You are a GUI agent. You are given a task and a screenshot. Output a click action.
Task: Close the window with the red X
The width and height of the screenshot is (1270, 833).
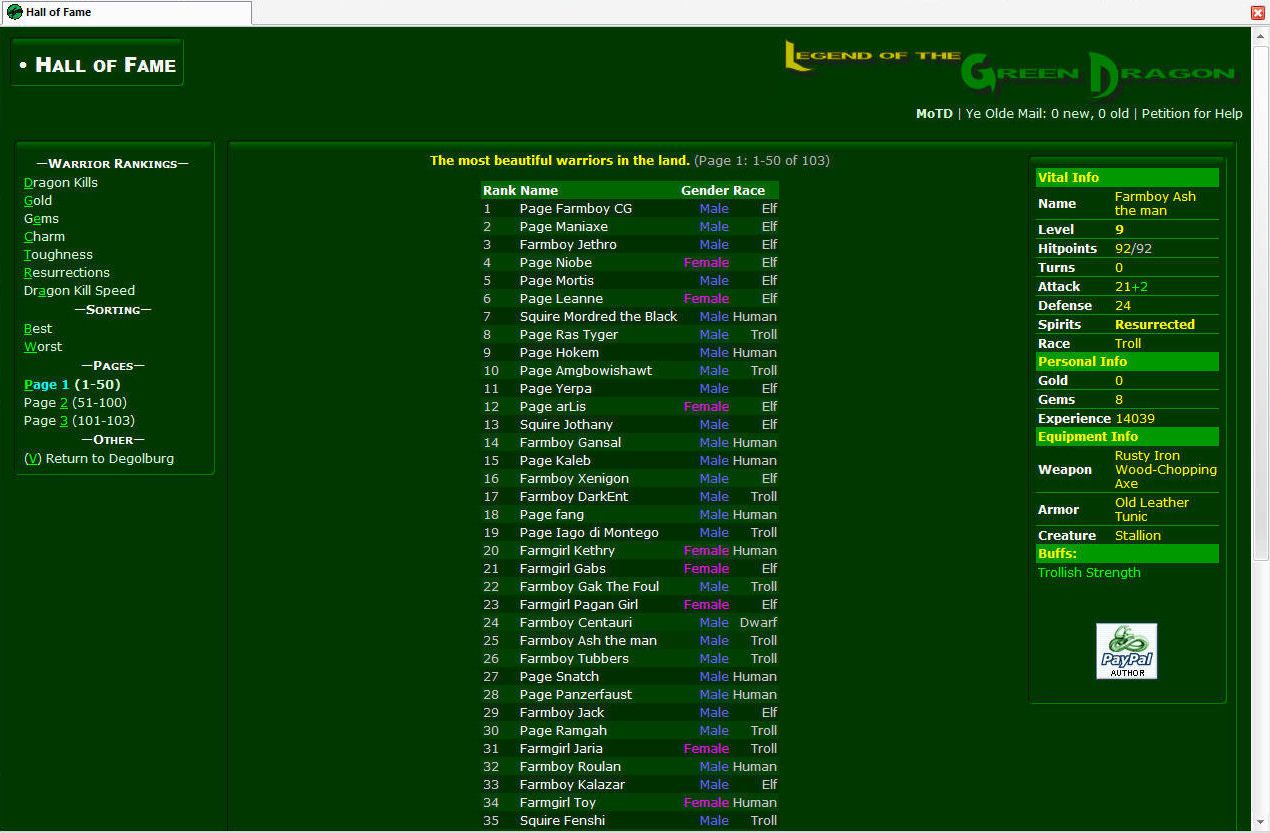[1258, 12]
